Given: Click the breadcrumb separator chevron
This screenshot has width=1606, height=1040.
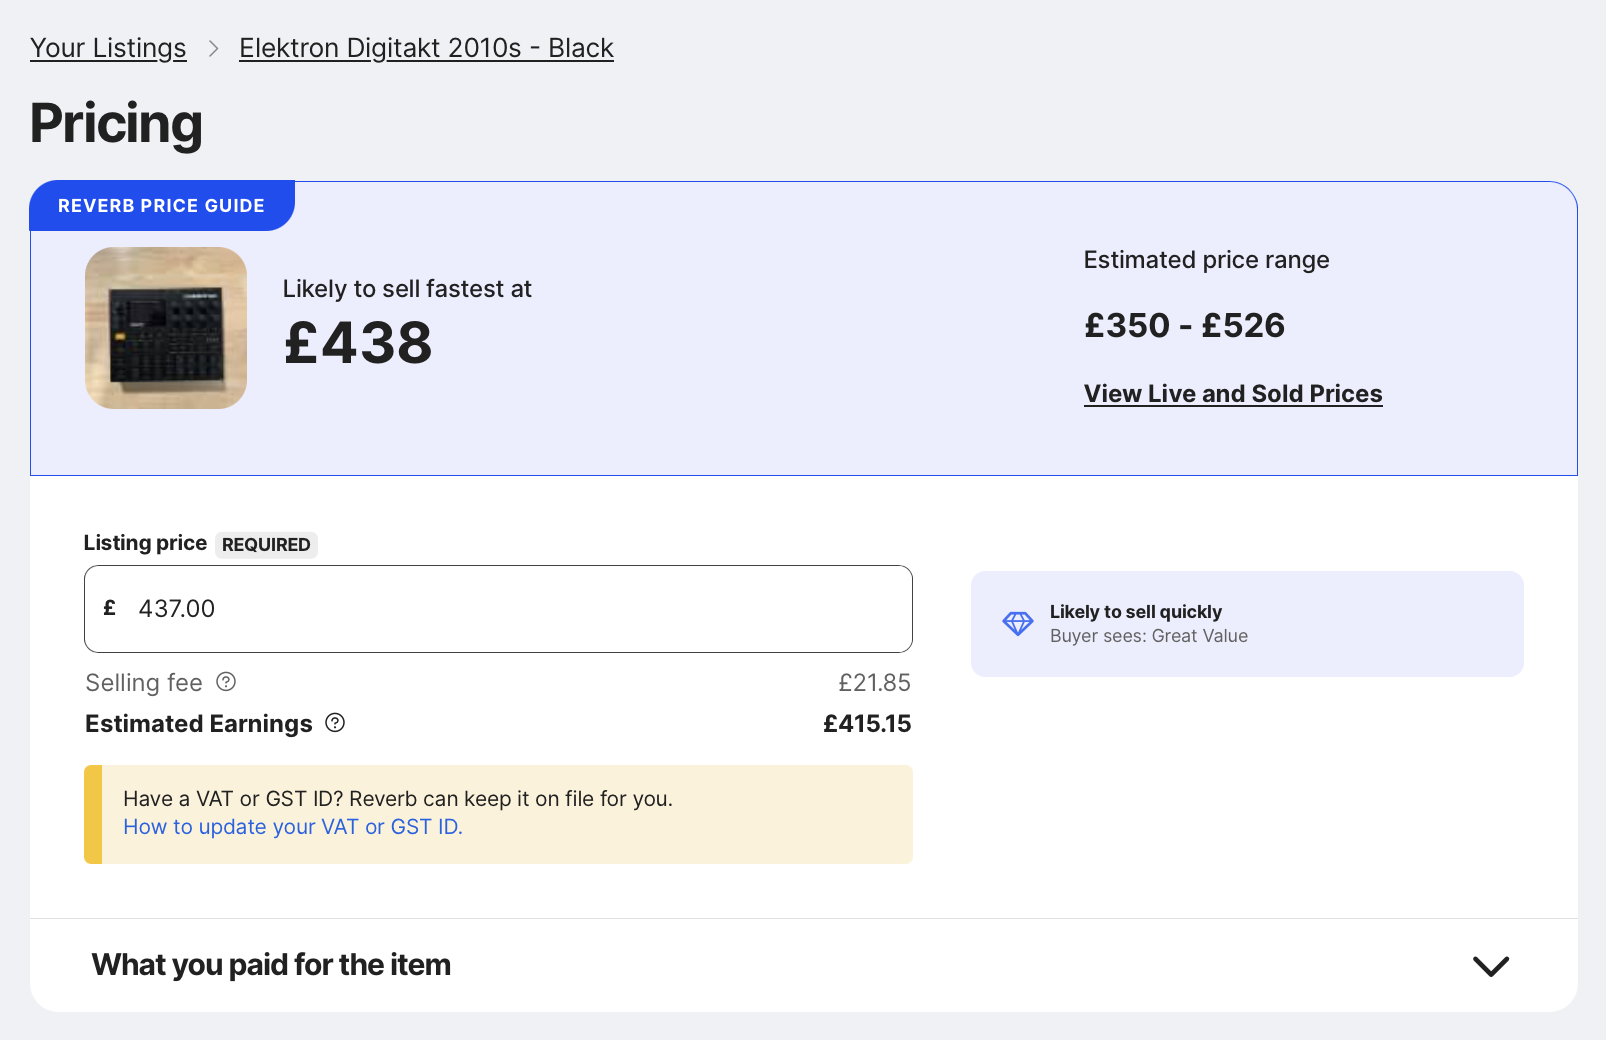Looking at the screenshot, I should click(x=213, y=48).
